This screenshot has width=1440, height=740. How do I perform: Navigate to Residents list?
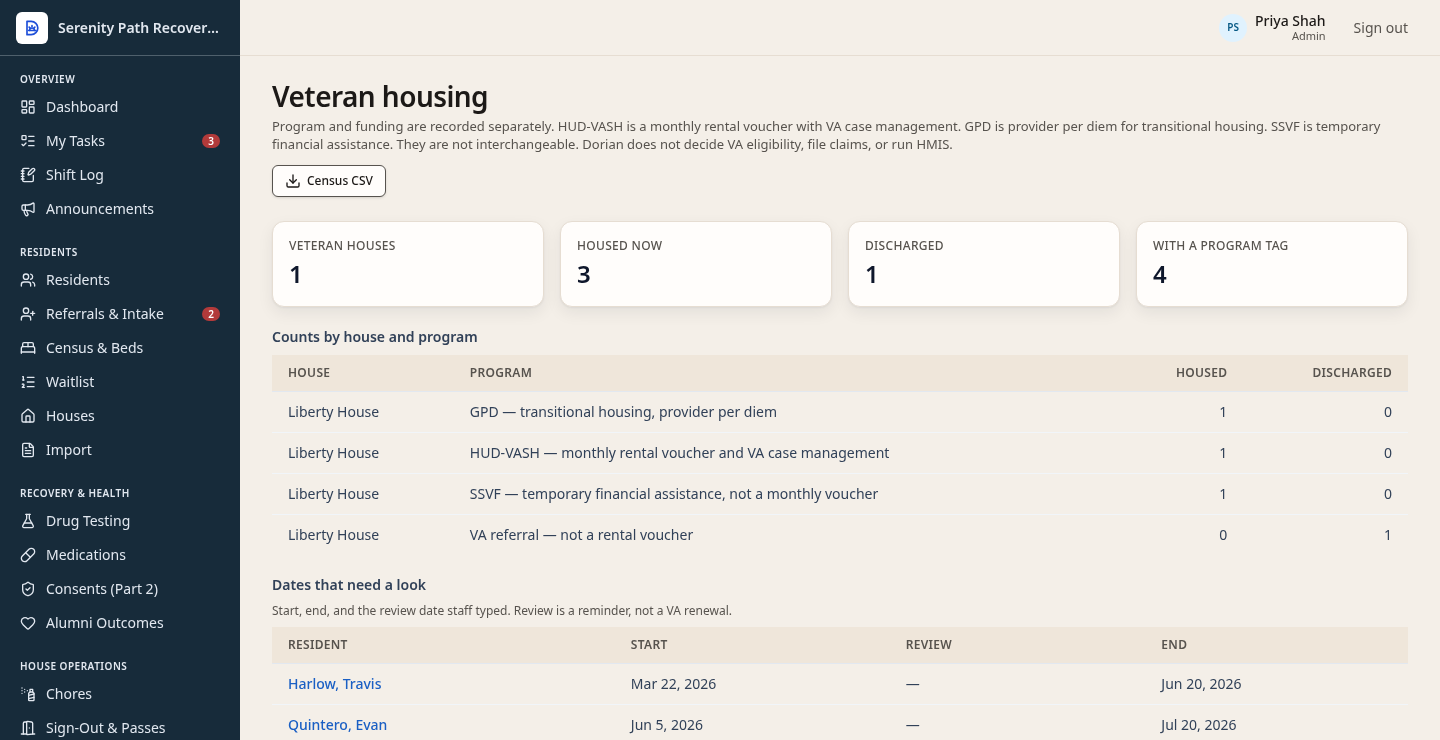tap(120, 280)
